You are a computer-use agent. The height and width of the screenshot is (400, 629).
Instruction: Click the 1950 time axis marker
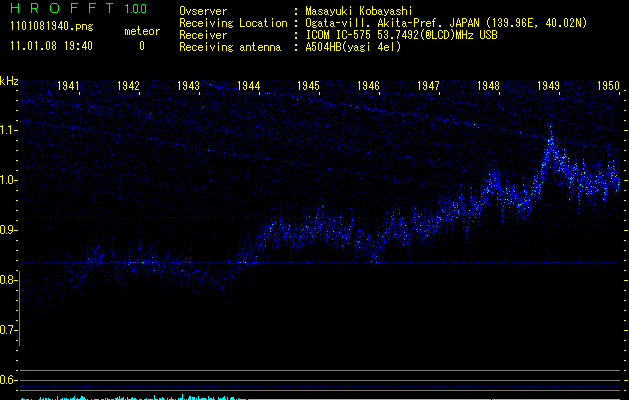click(609, 86)
